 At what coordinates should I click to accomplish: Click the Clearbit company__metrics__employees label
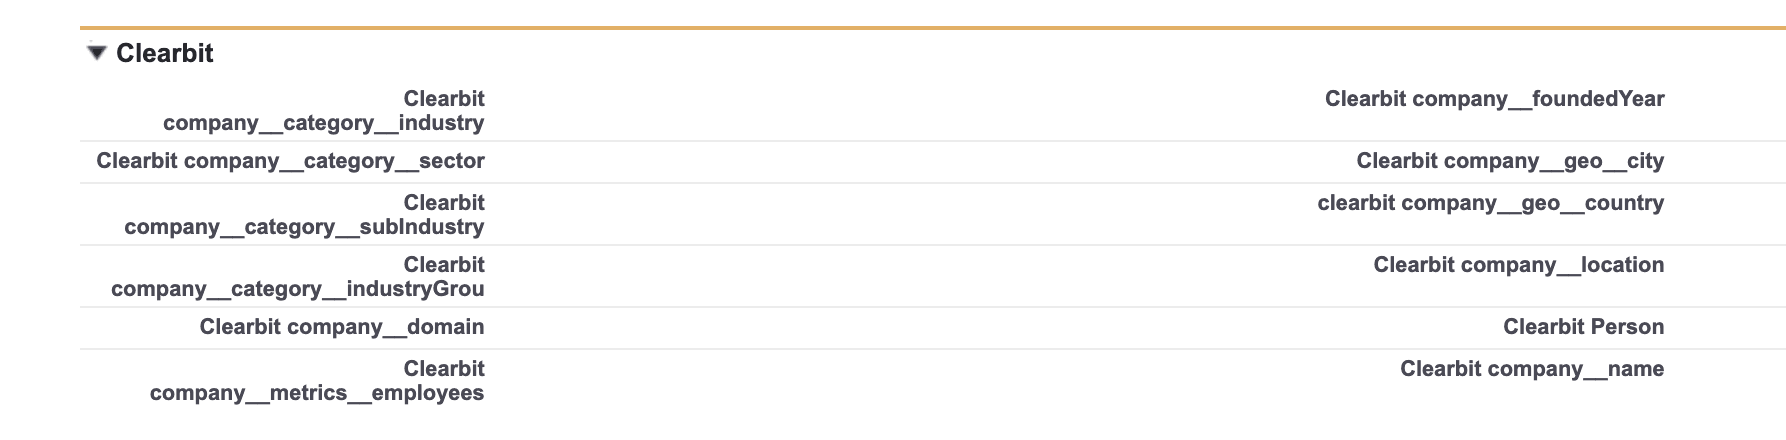click(317, 381)
